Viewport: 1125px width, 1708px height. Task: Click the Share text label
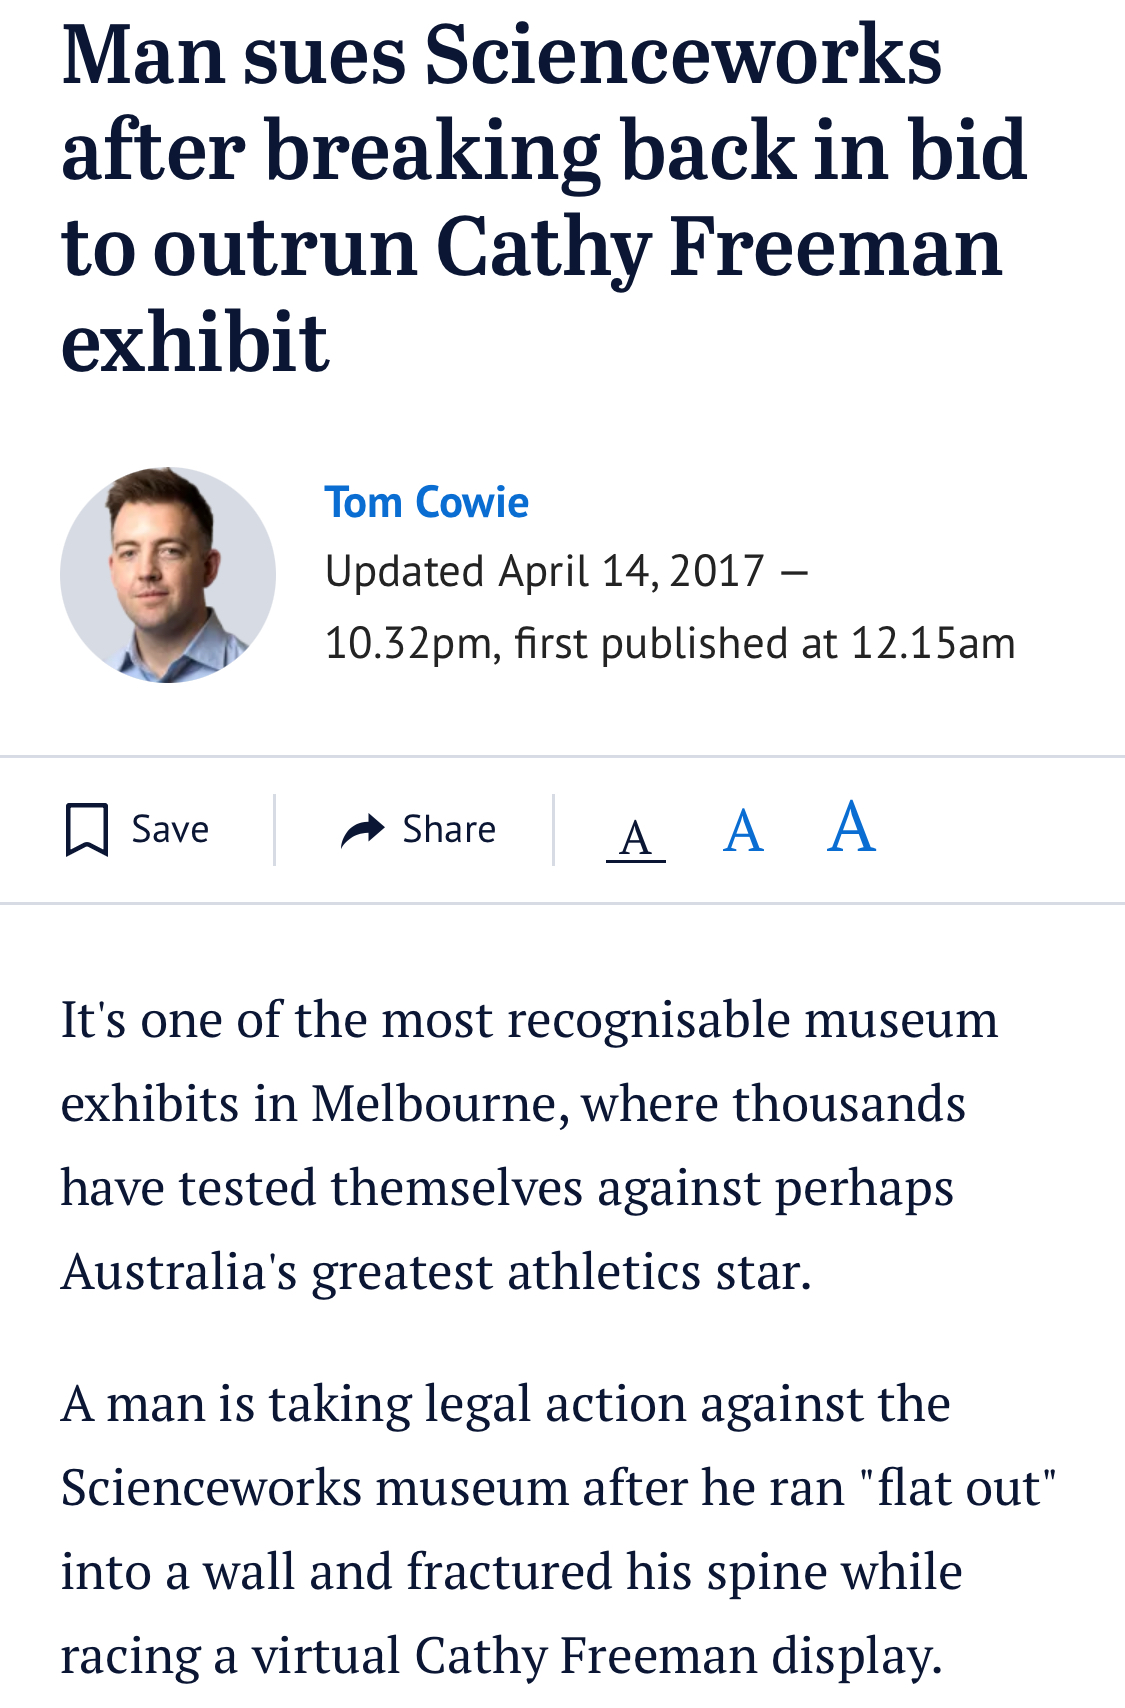click(449, 830)
